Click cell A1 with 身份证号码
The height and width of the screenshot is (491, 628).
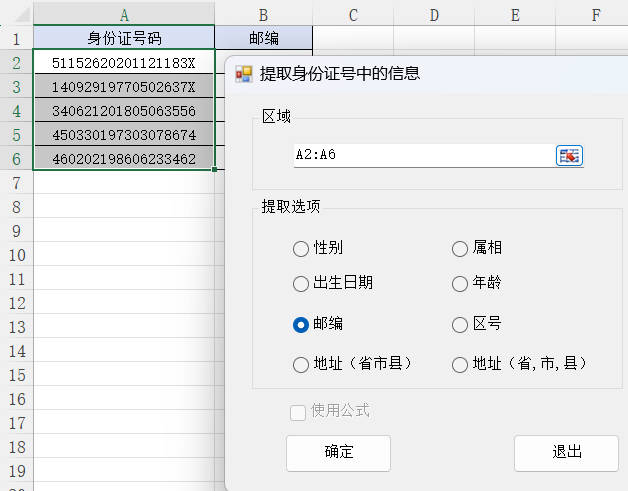[x=124, y=38]
